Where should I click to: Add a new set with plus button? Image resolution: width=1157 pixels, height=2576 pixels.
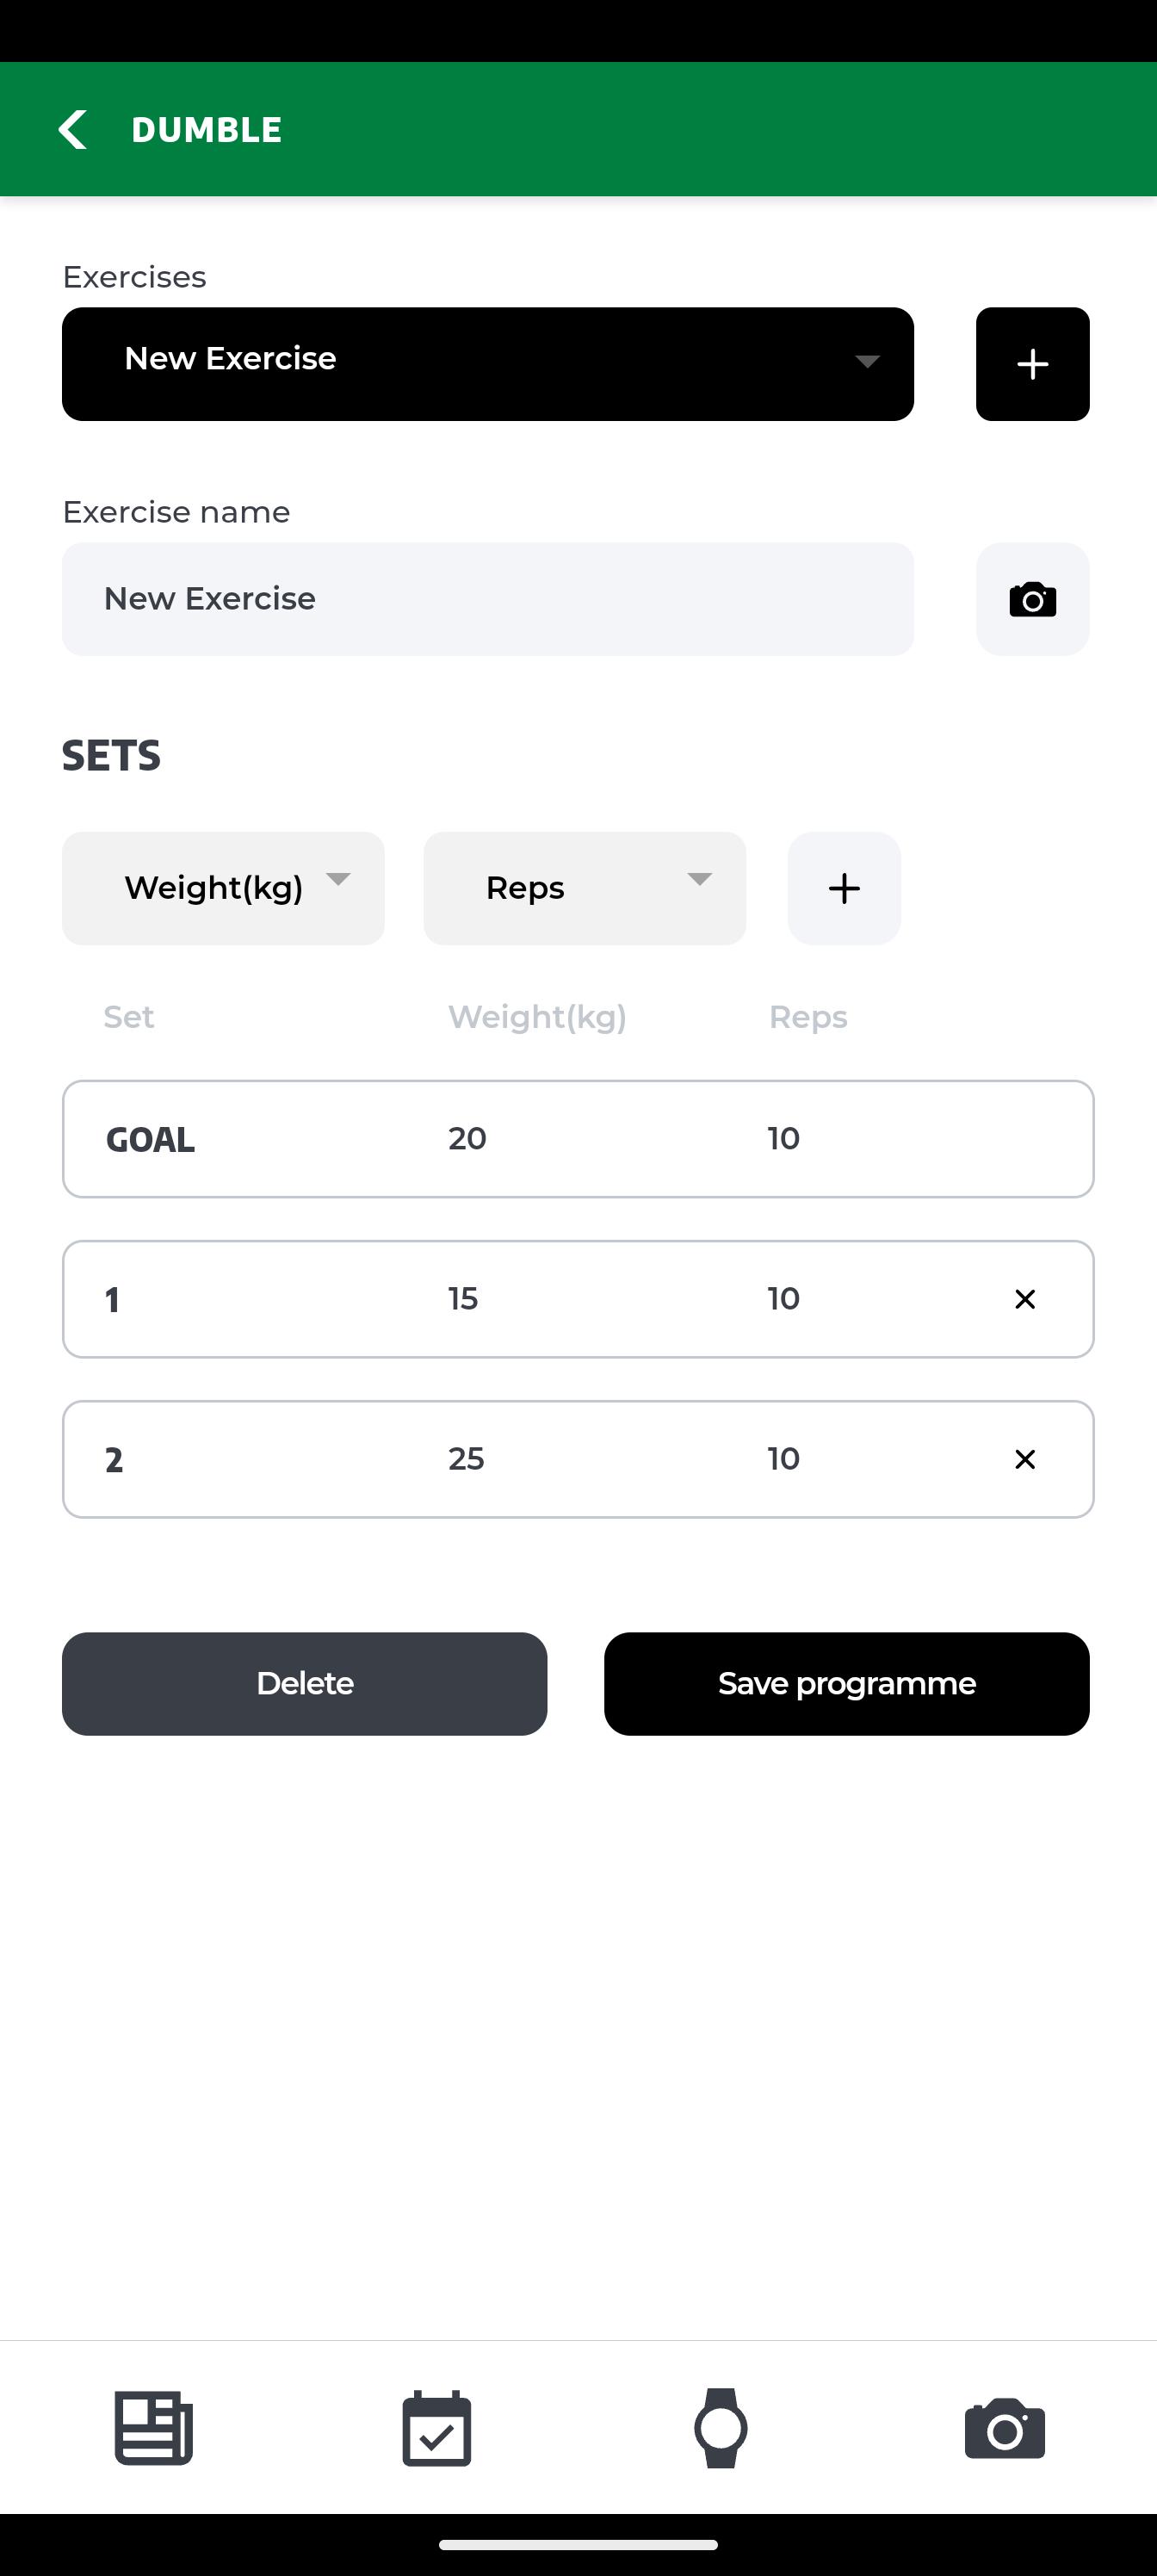tap(844, 888)
